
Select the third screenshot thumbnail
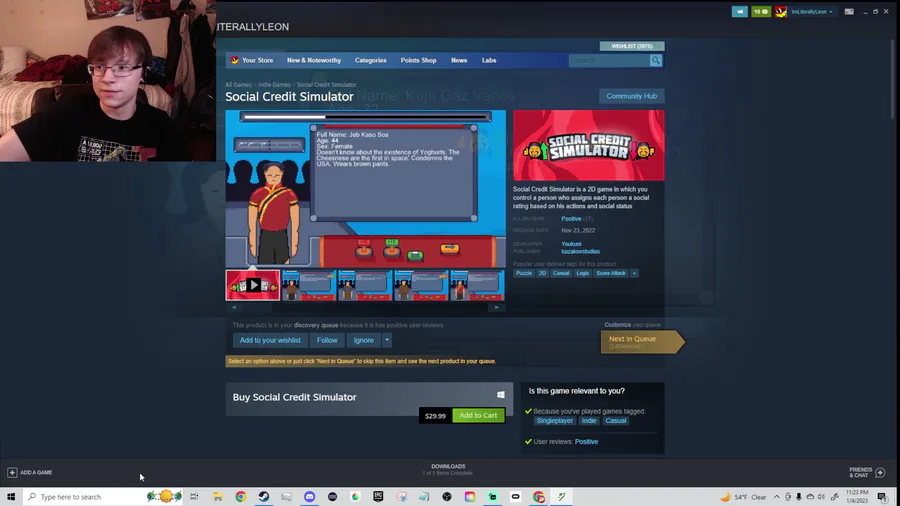[x=365, y=285]
